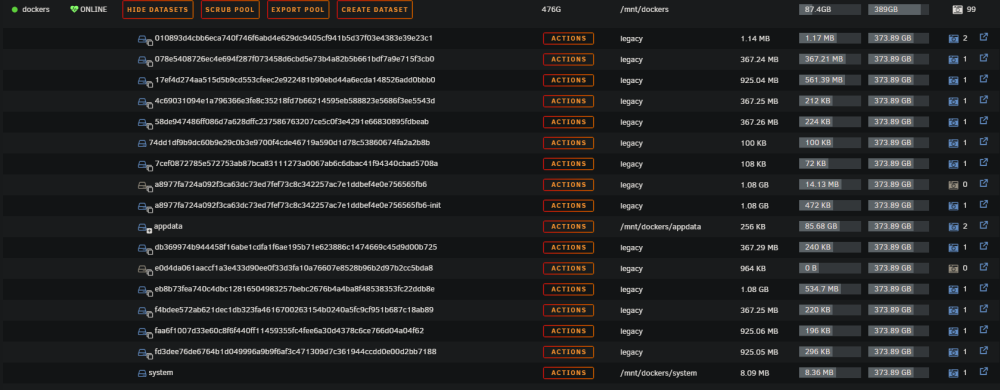Open ACTIONS for 010893d4 dataset
The height and width of the screenshot is (390, 1000).
(568, 39)
